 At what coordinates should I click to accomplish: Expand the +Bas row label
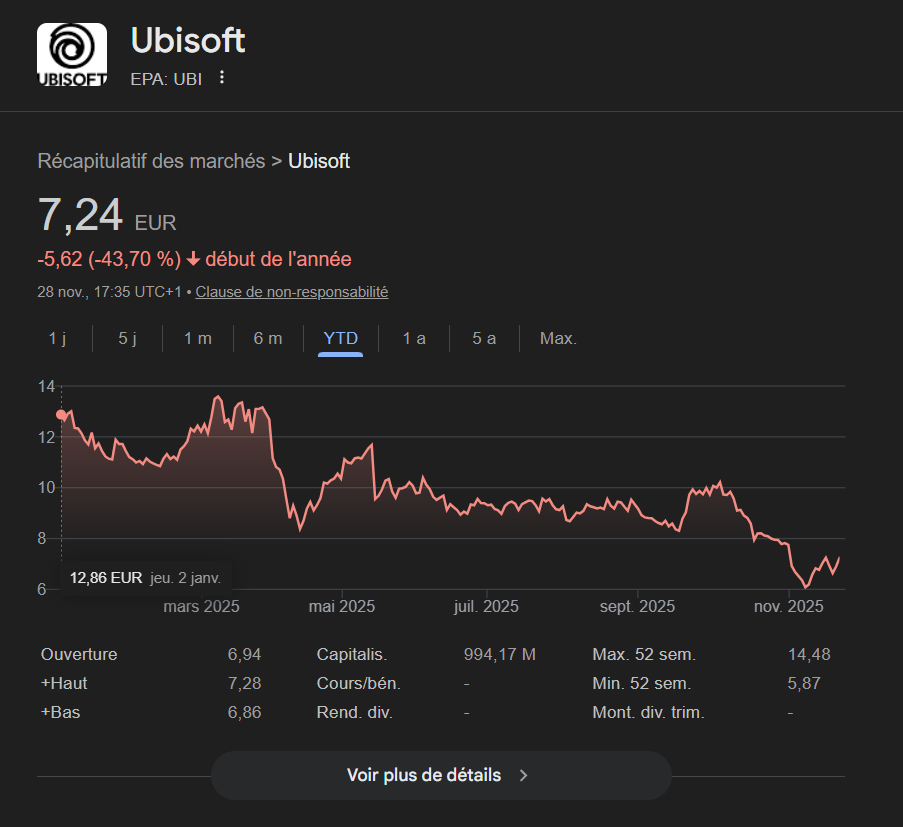pos(62,713)
